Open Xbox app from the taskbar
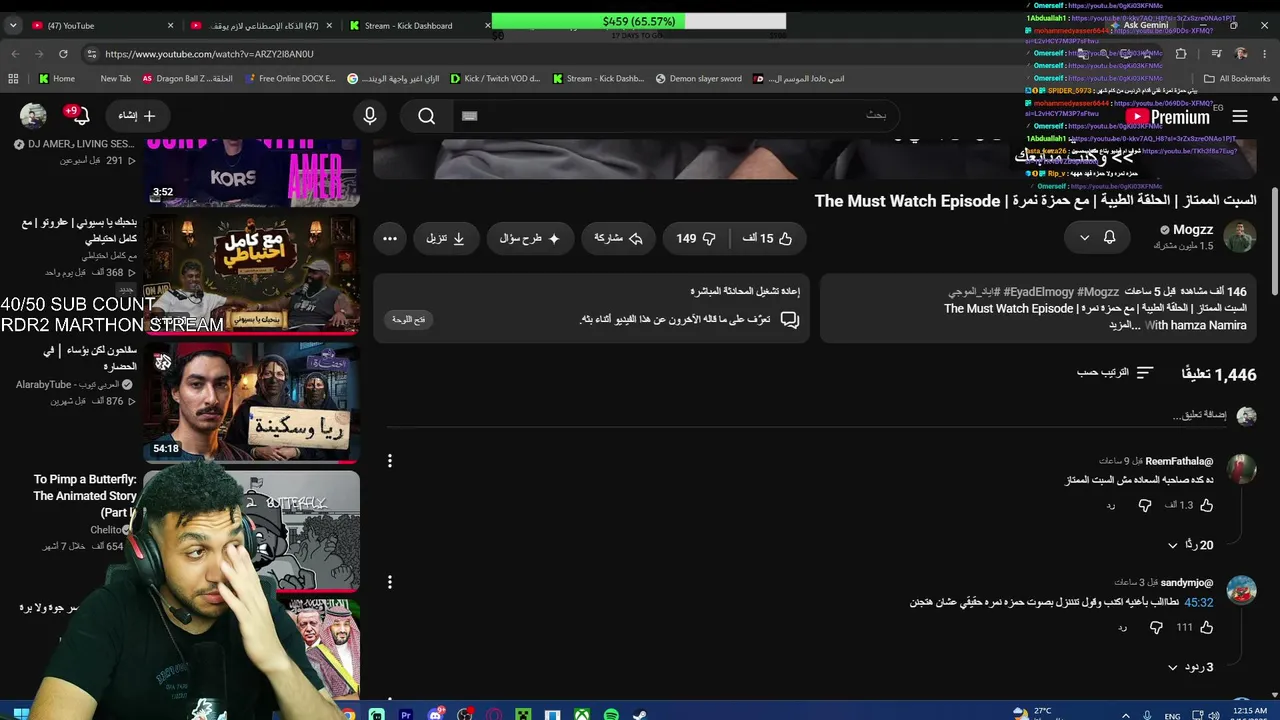The width and height of the screenshot is (1280, 720). 582,714
